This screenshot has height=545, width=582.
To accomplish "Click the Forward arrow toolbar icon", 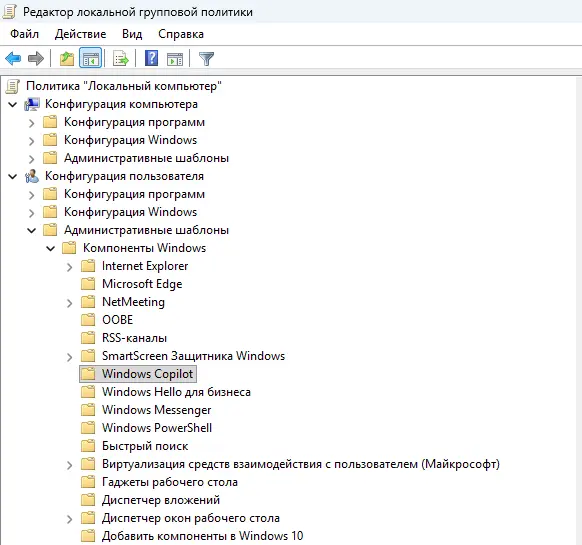I will pyautogui.click(x=36, y=58).
